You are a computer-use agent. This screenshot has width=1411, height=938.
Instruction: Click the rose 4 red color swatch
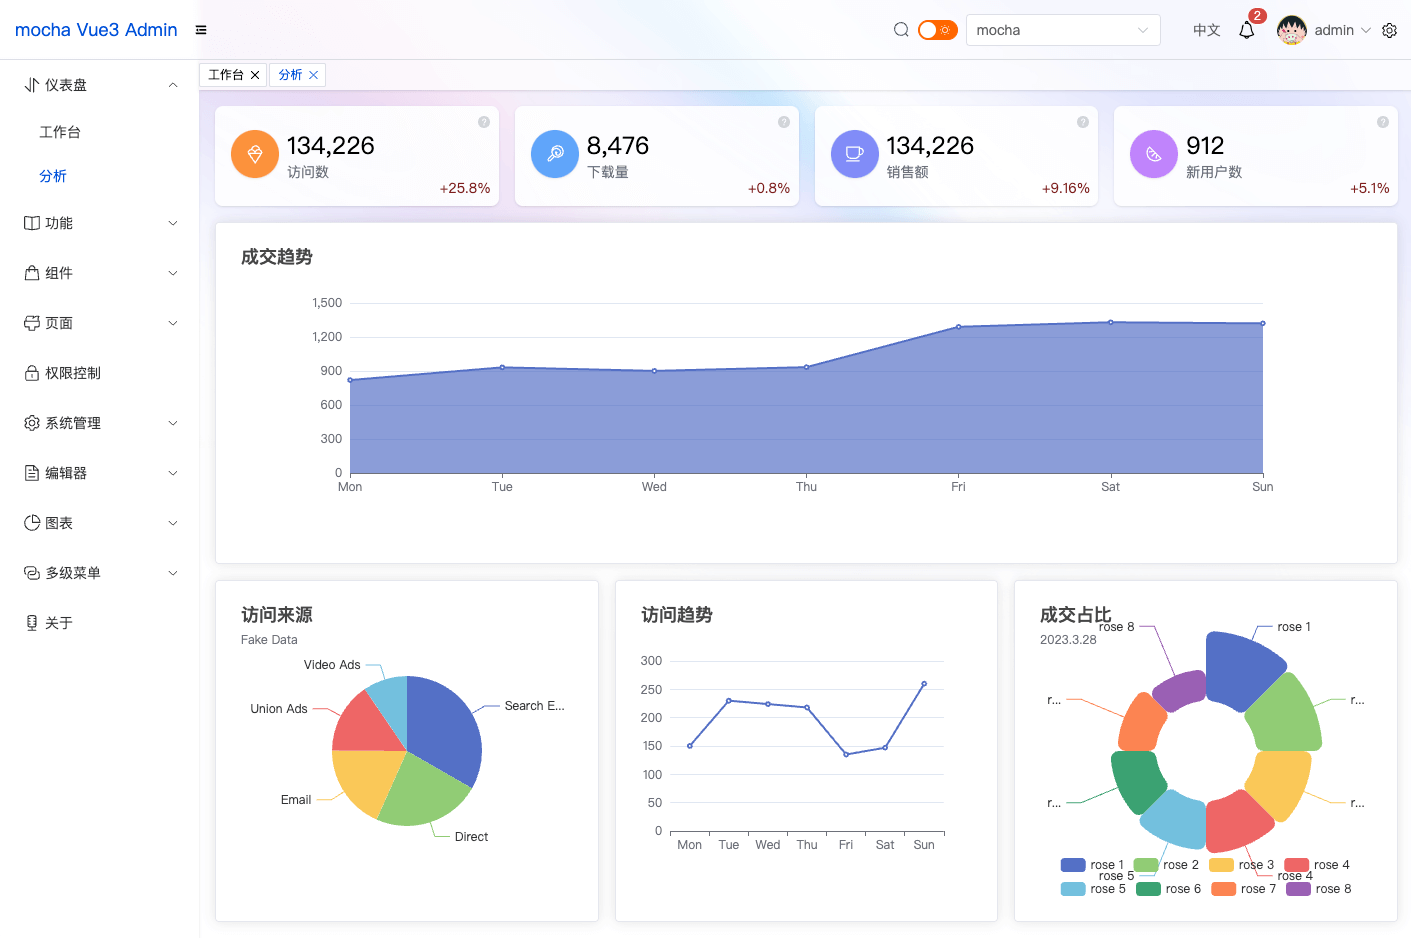tap(1296, 865)
